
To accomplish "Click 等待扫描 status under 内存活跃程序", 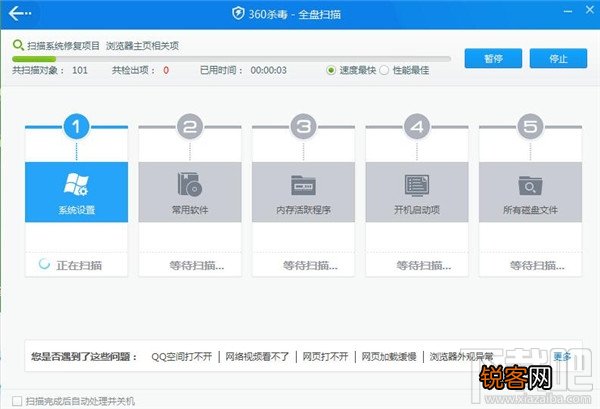I will click(x=310, y=265).
